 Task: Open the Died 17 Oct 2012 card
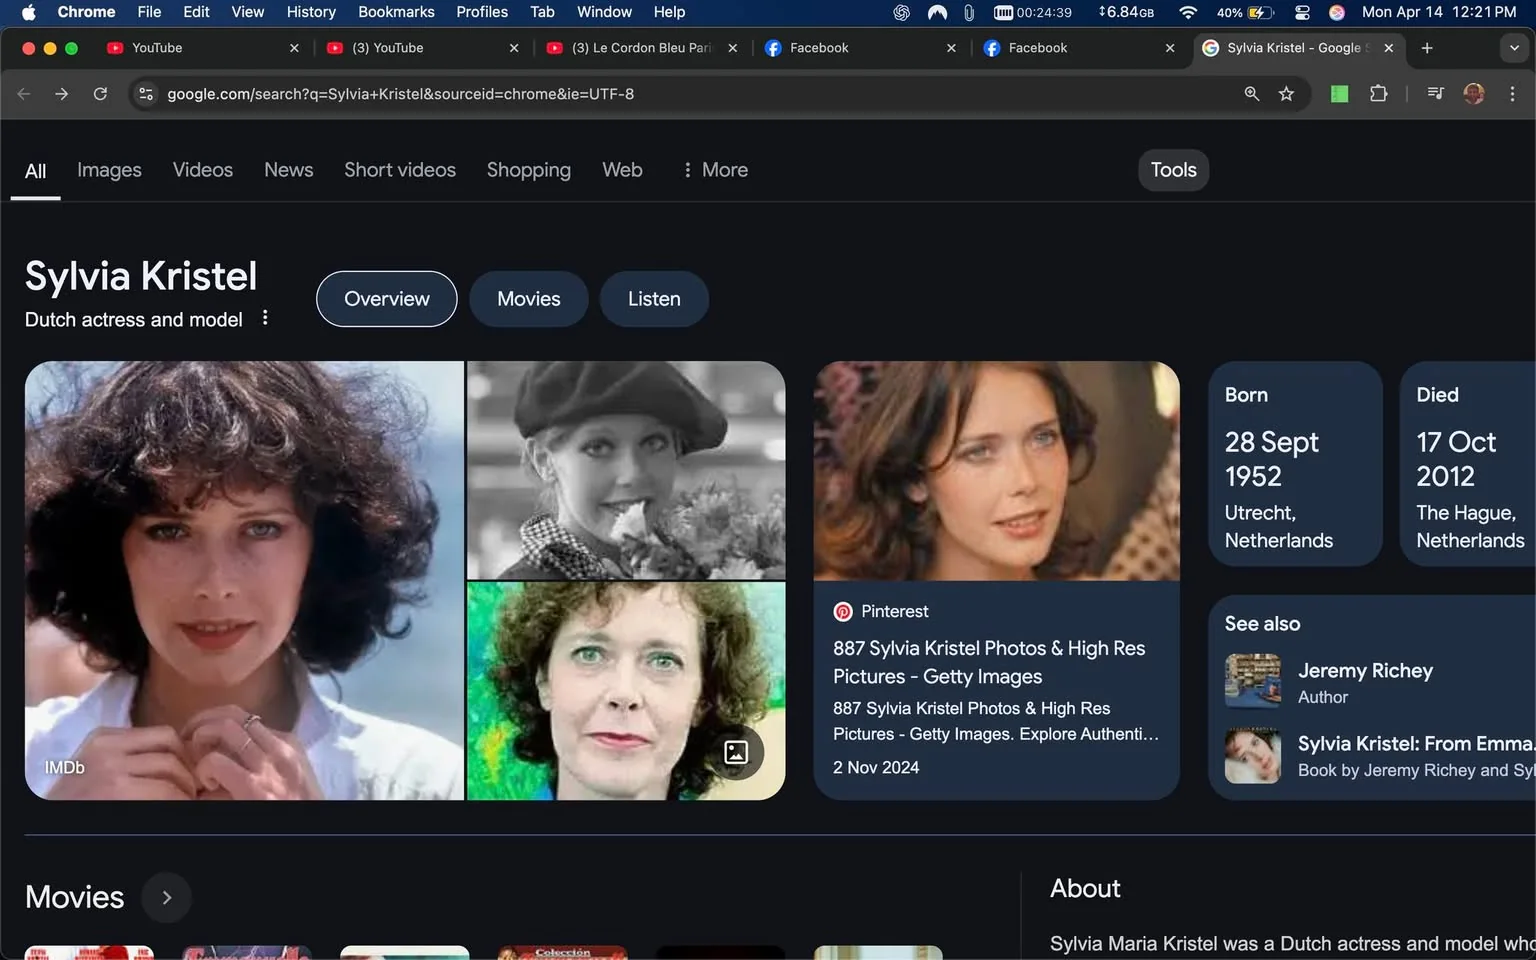(x=1468, y=464)
